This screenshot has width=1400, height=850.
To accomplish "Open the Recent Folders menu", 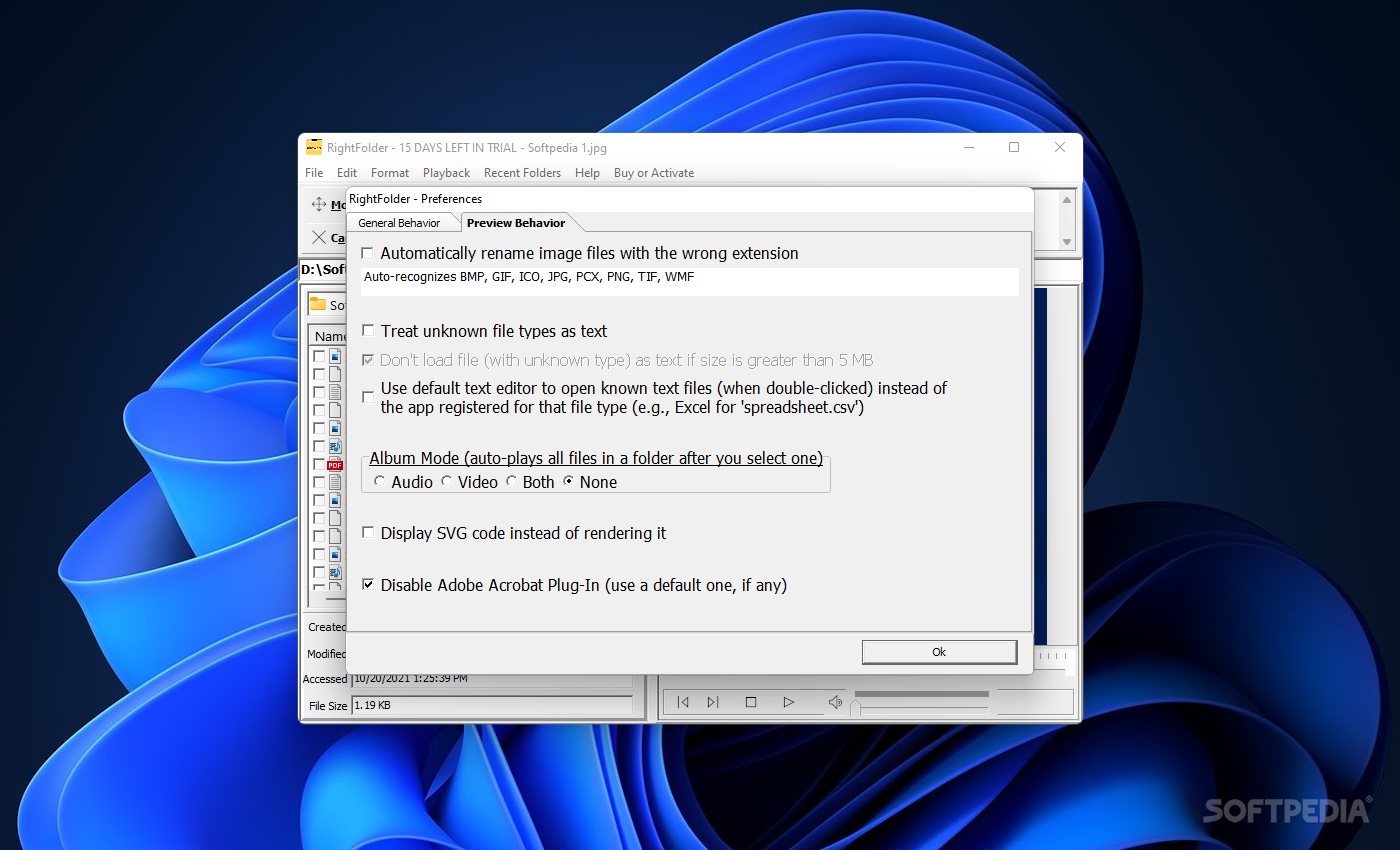I will pos(522,173).
